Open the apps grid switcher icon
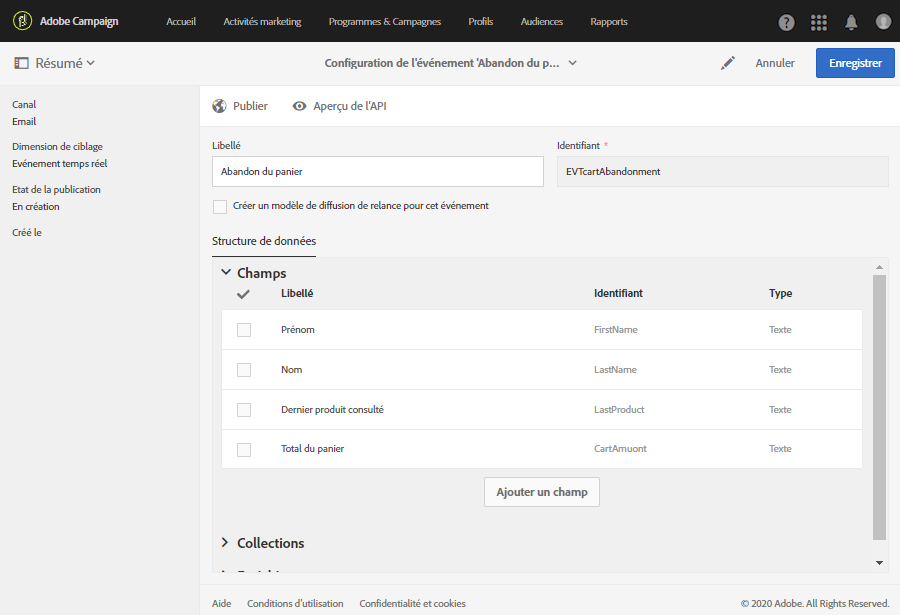The image size is (900, 615). pos(819,22)
